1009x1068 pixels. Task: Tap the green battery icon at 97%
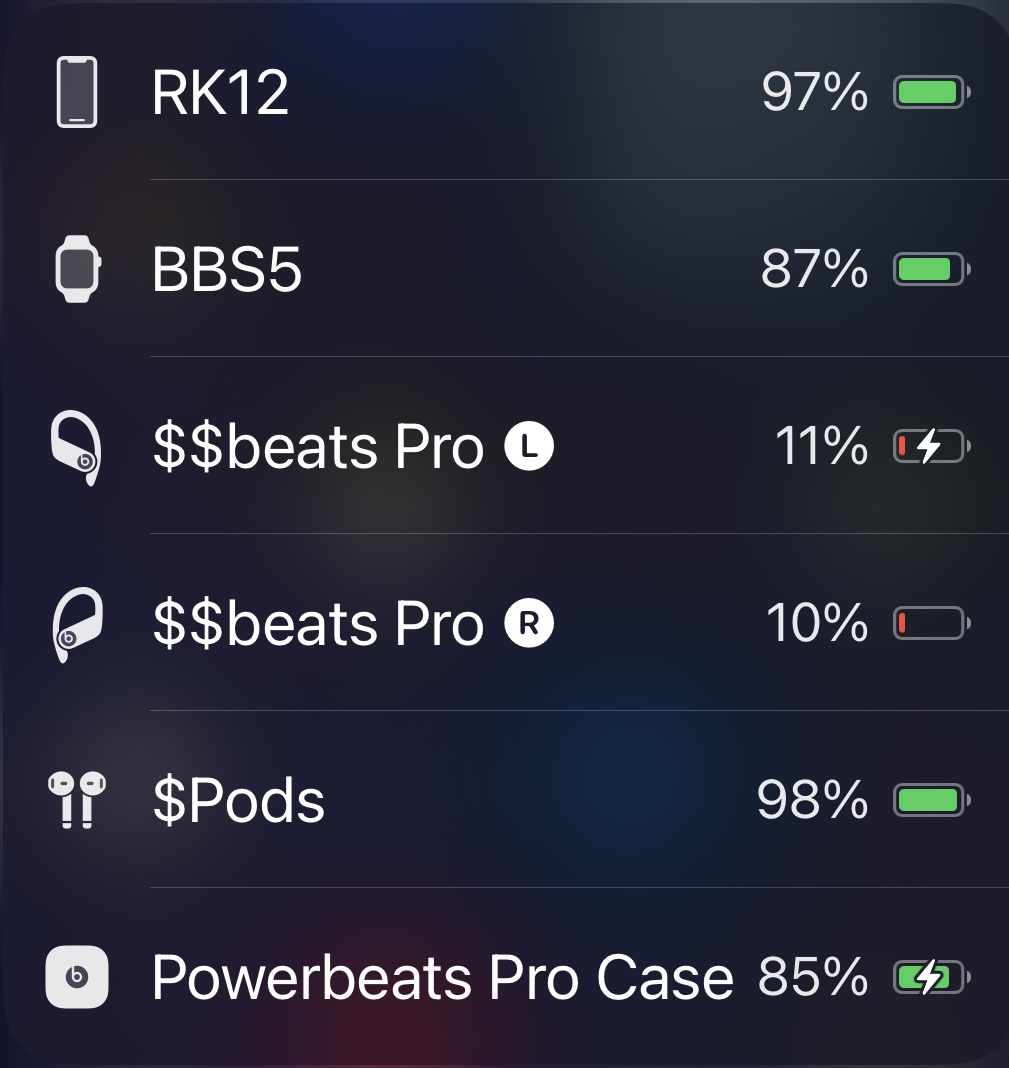coord(931,92)
